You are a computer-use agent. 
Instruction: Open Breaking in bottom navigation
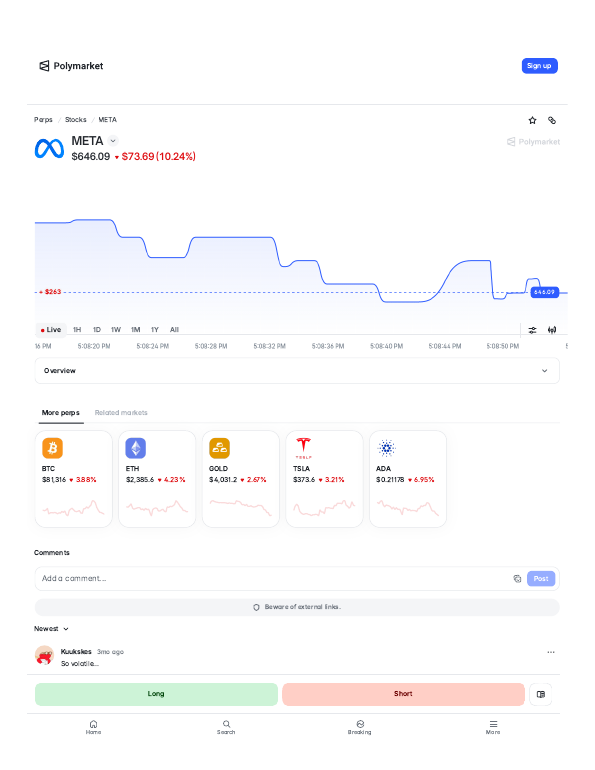(x=360, y=727)
